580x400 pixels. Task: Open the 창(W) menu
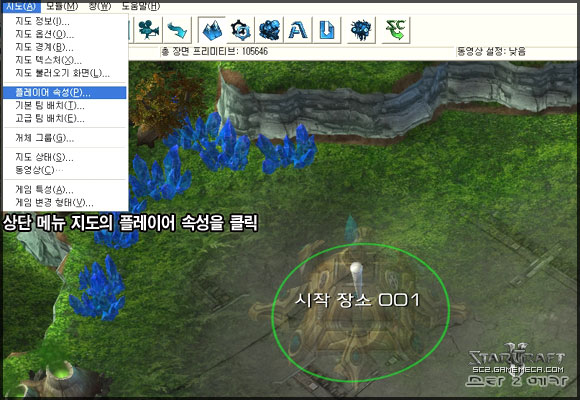point(100,6)
